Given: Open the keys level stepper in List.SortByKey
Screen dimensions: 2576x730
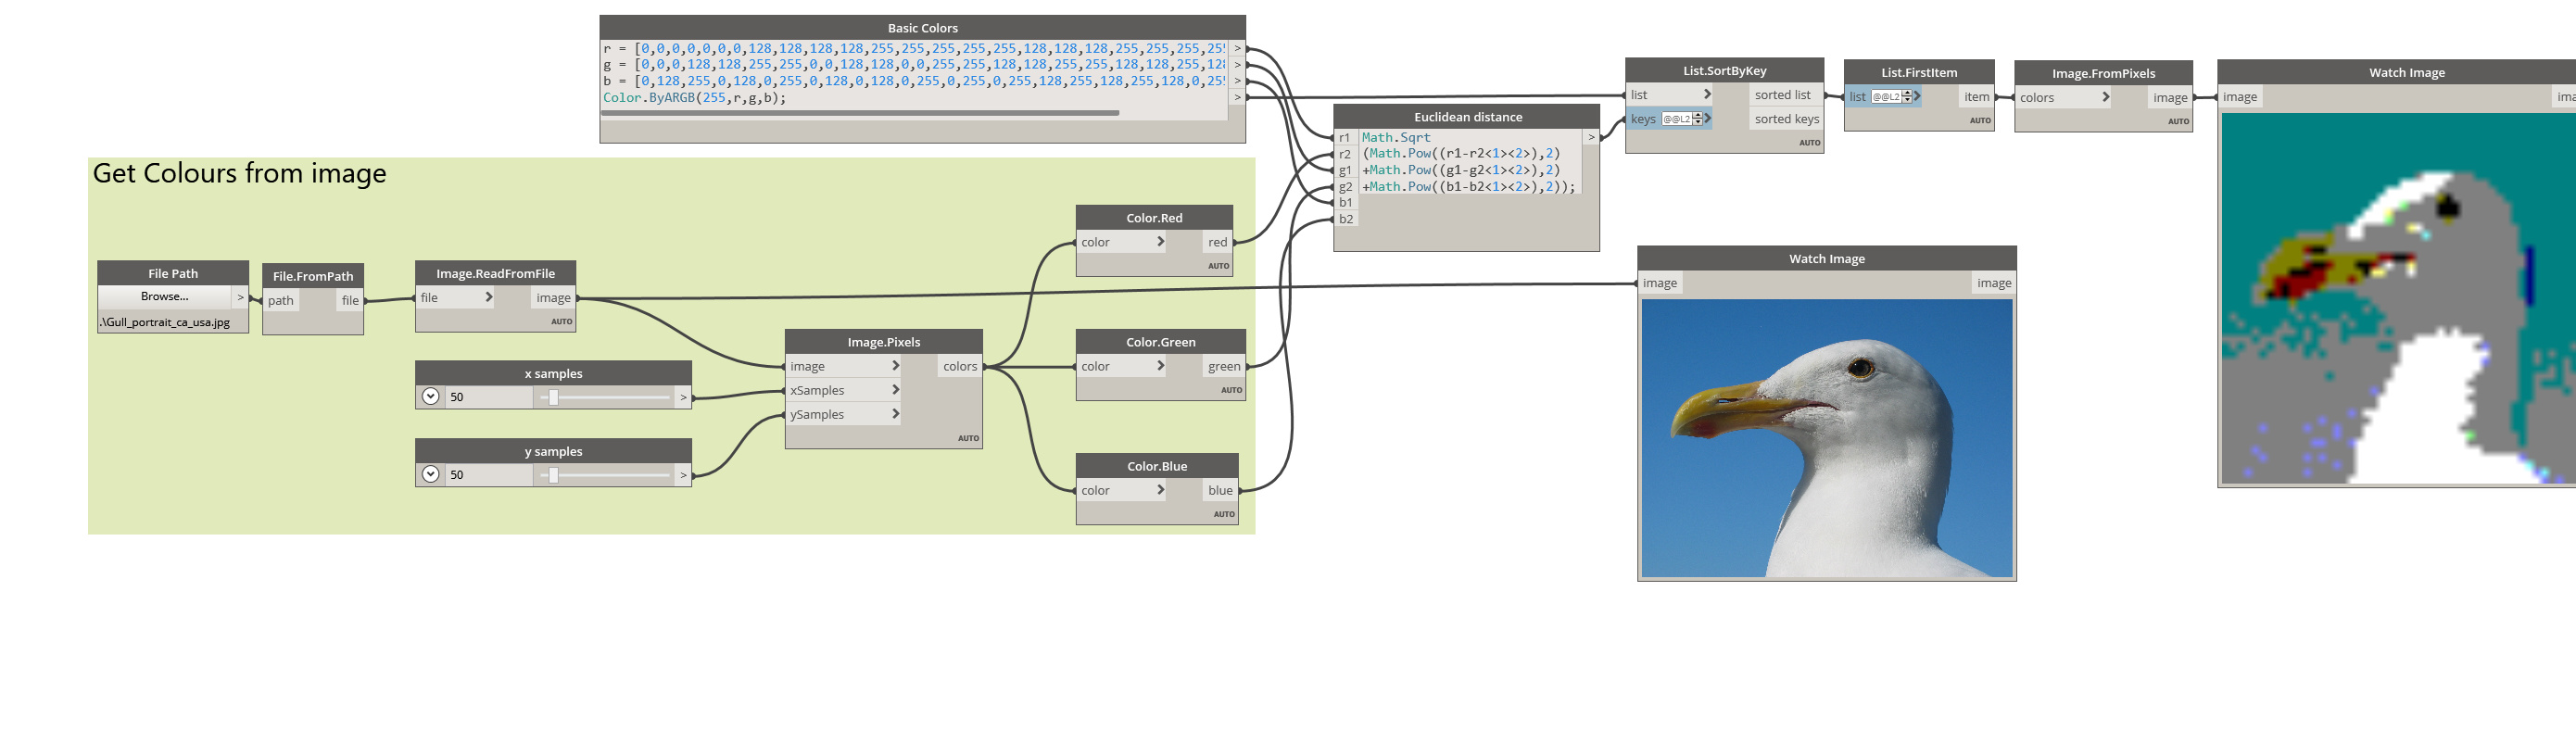Looking at the screenshot, I should point(1681,119).
